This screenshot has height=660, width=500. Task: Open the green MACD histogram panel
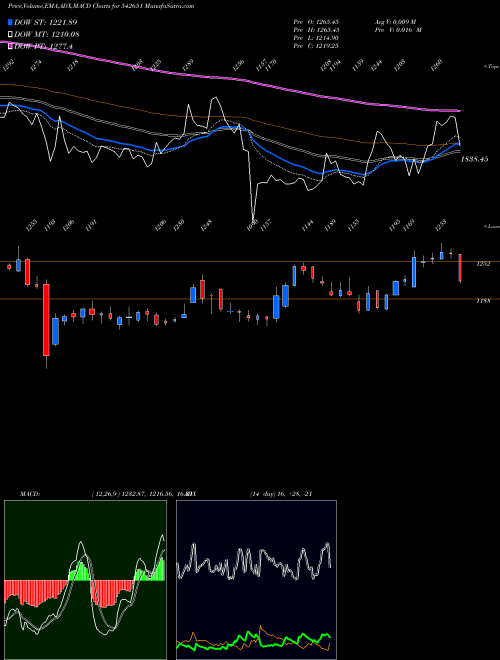[x=85, y=580]
